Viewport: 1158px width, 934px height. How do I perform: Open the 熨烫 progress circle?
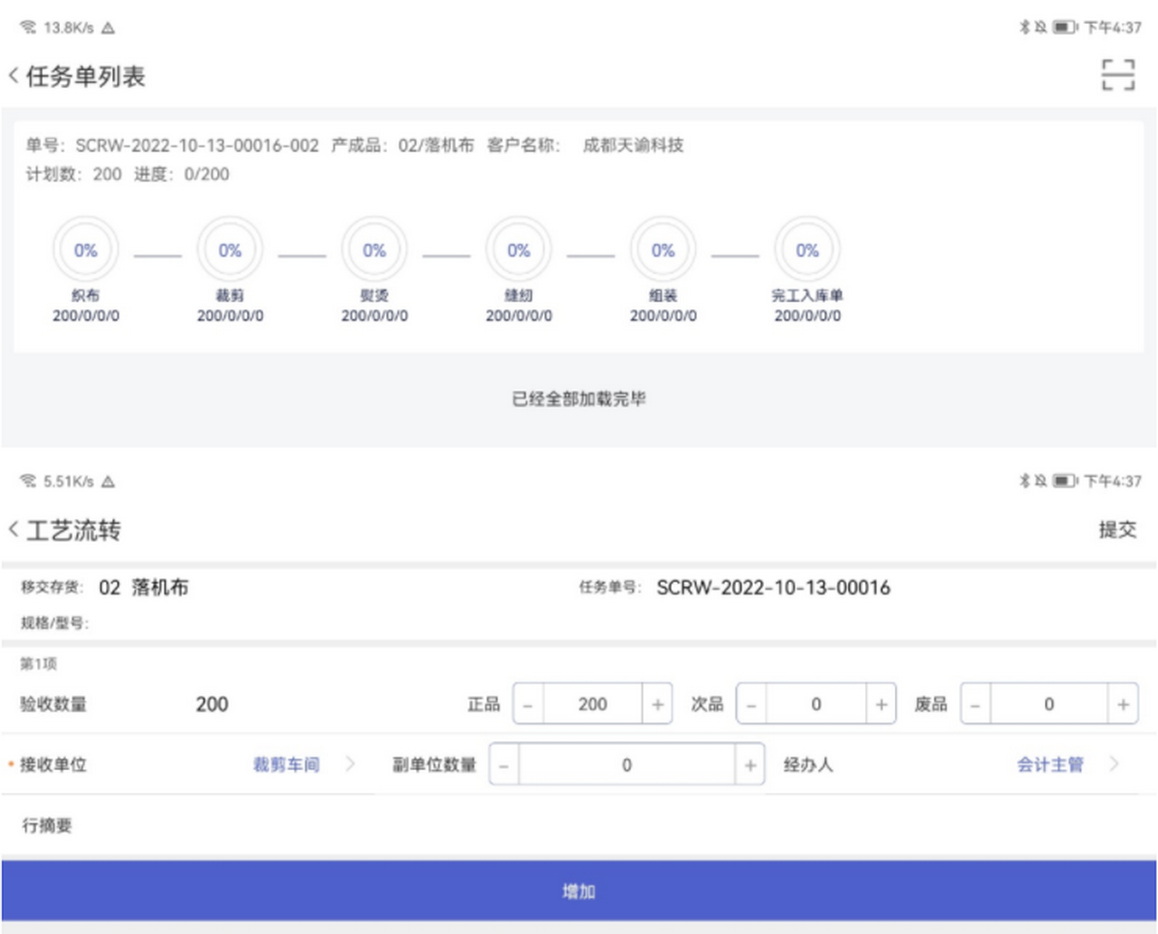[x=374, y=251]
